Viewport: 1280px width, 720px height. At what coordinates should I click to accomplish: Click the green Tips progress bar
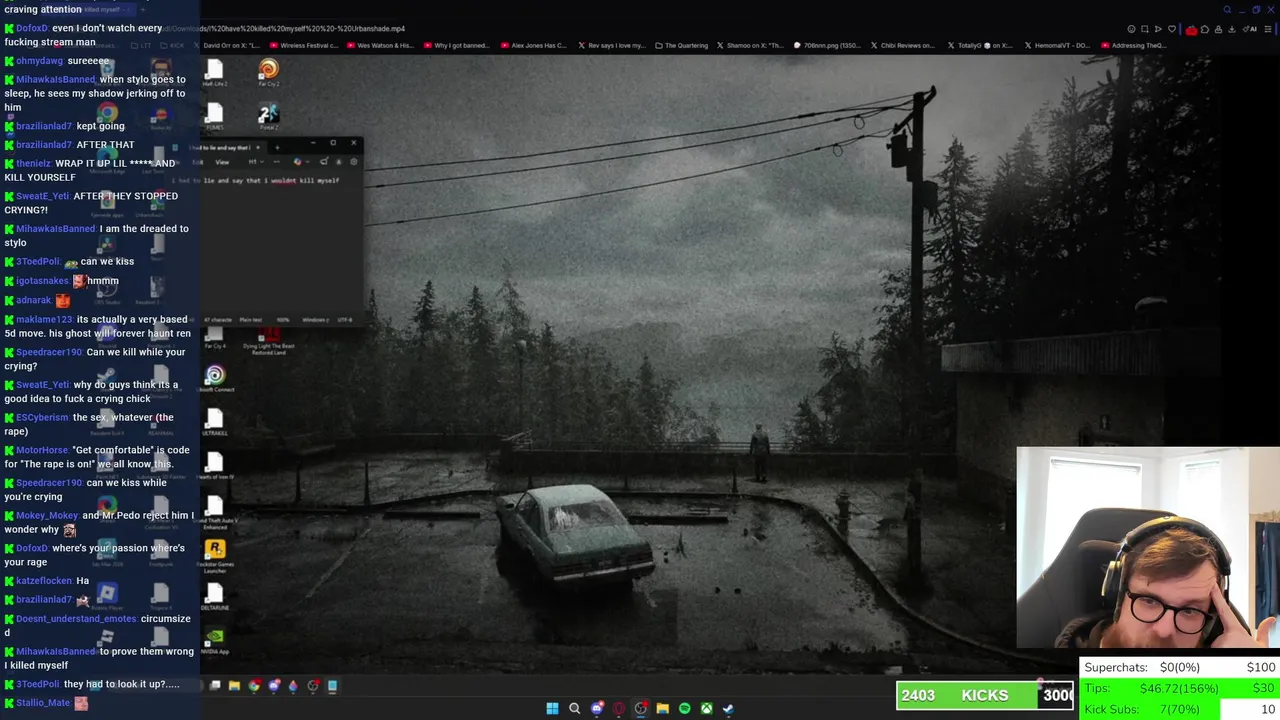pyautogui.click(x=1179, y=689)
